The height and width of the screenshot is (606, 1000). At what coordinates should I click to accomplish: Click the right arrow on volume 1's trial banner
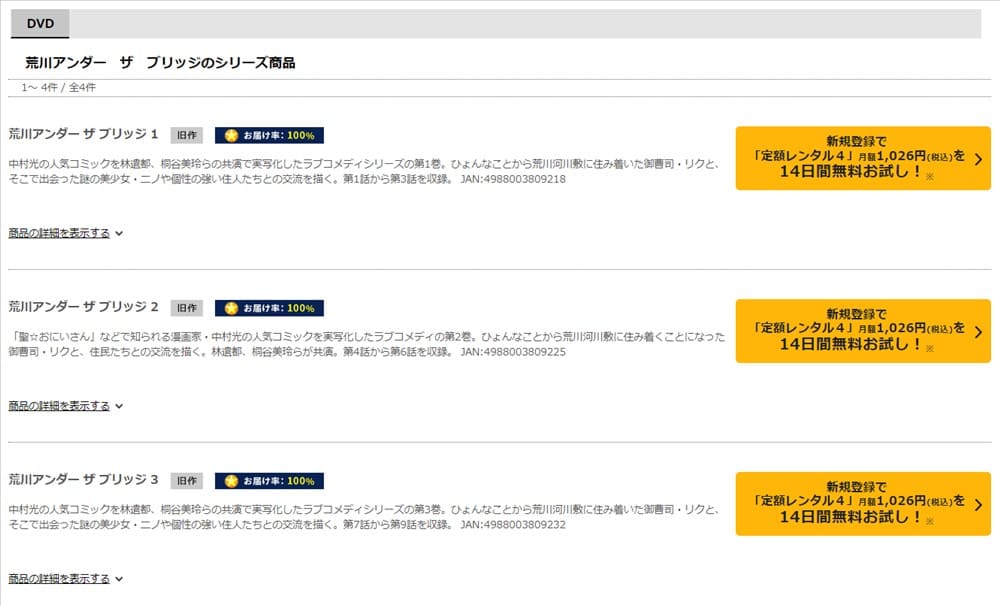[977, 158]
